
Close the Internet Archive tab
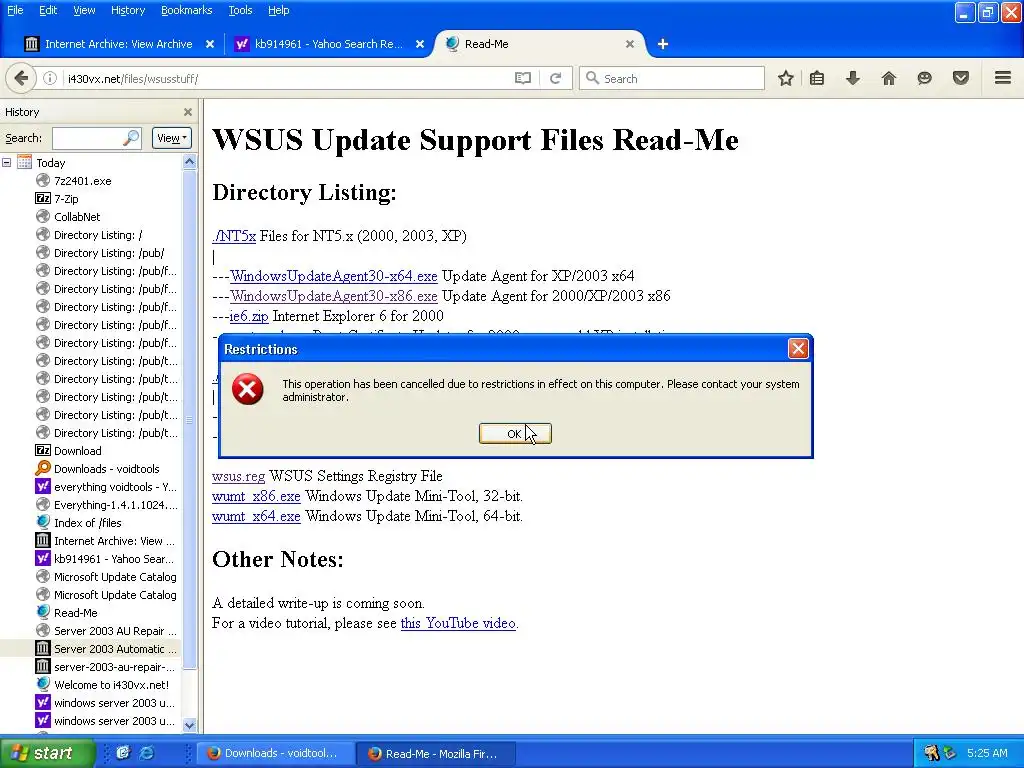pos(210,44)
